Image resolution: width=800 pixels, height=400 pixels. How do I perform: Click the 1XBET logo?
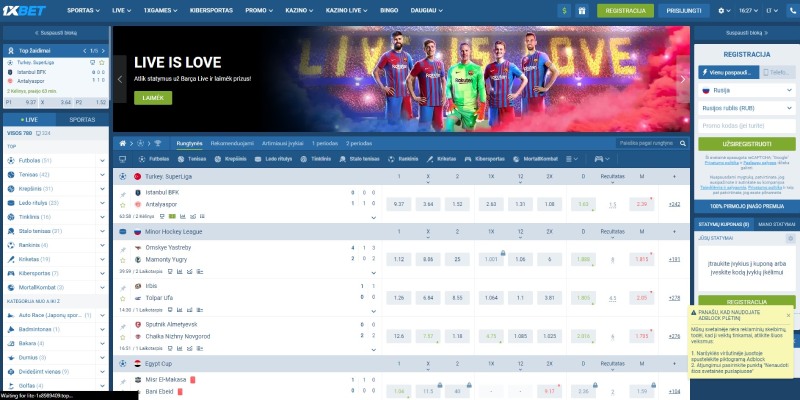[24, 11]
